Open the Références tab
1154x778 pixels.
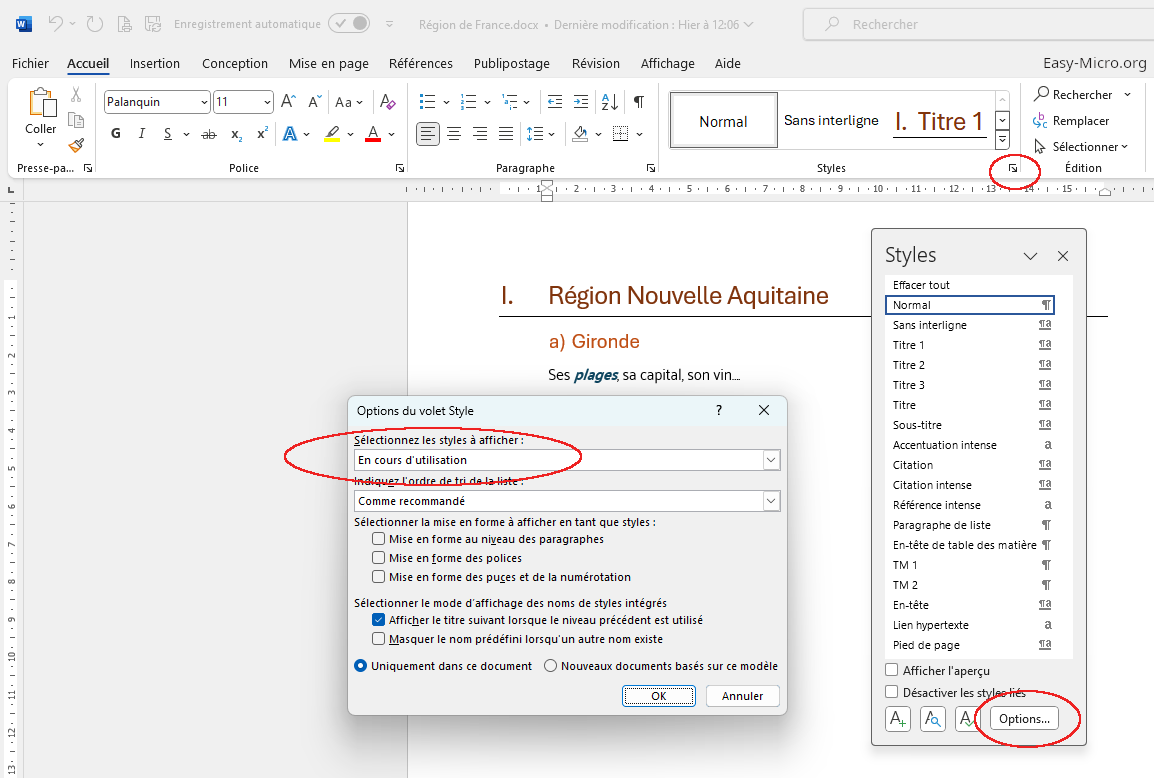420,63
